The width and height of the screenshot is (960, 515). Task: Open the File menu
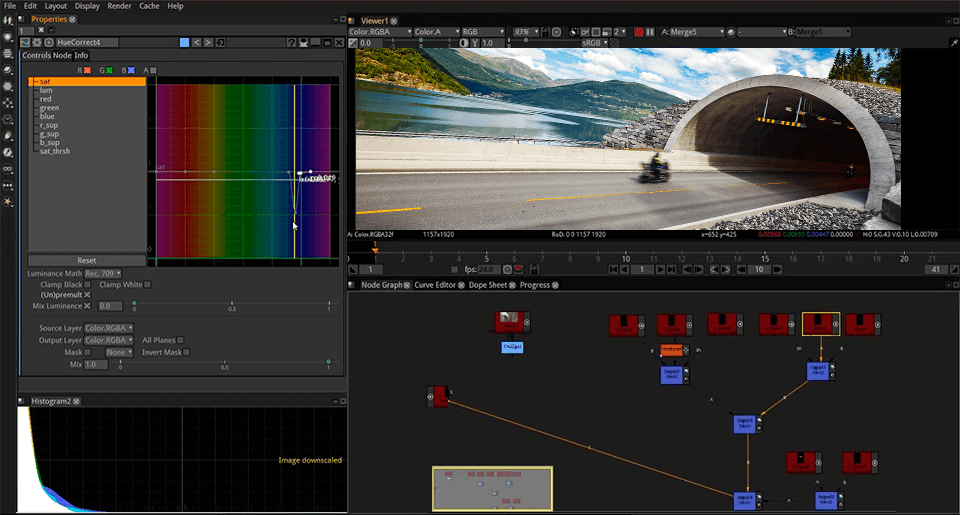tap(10, 6)
